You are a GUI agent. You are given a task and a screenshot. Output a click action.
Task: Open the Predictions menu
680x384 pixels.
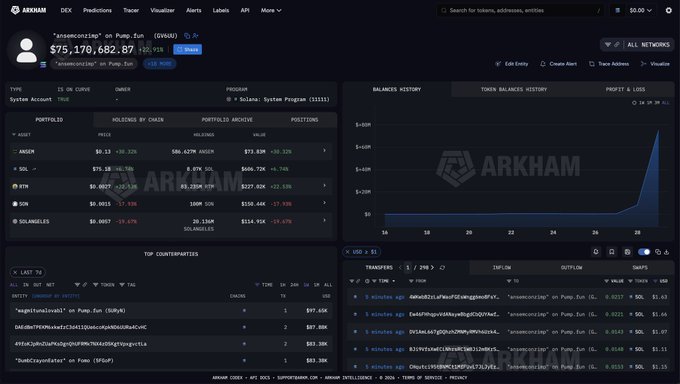pos(98,10)
